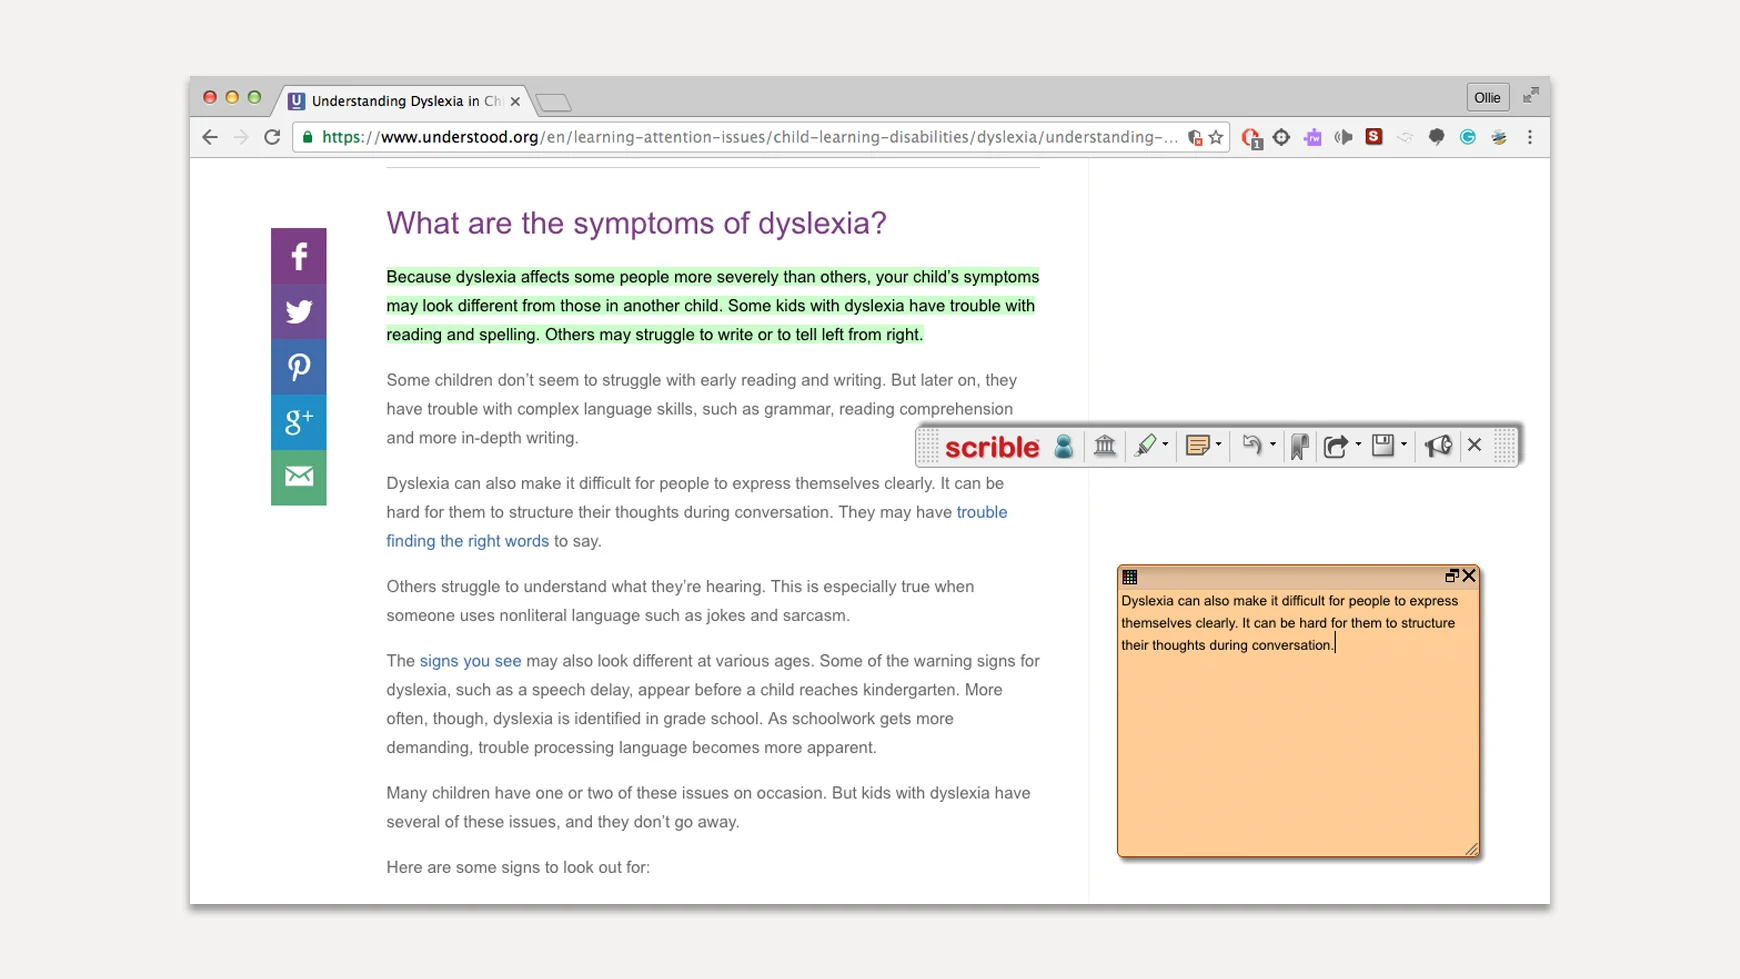Minimize the orange sticky note

click(x=1451, y=576)
